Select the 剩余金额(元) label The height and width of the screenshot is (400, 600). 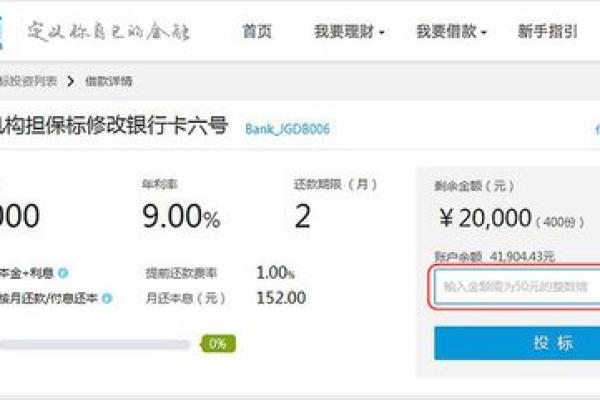(x=474, y=186)
